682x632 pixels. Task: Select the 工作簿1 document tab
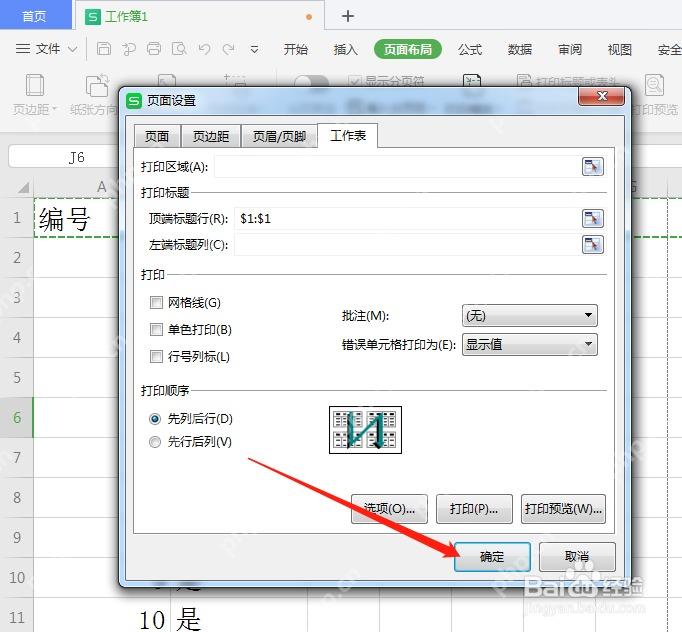pos(200,17)
